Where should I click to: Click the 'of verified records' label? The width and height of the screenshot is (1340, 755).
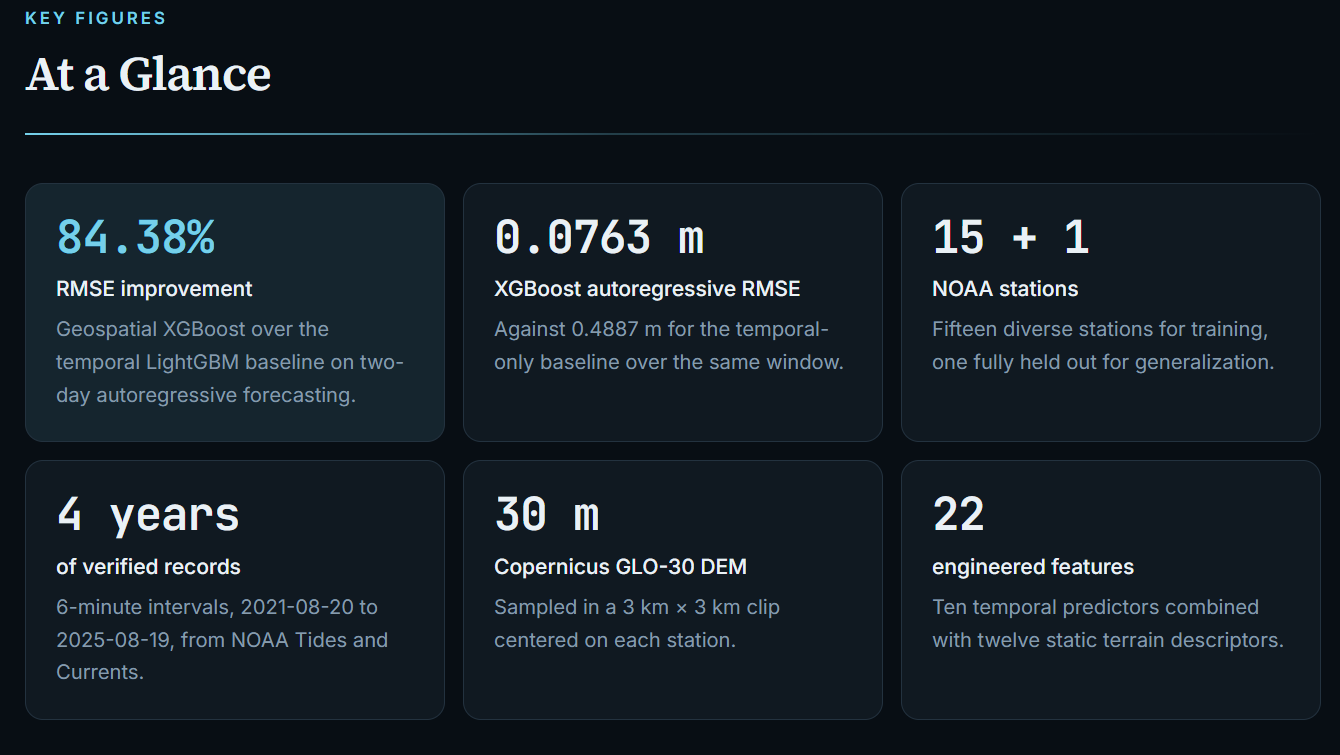149,567
